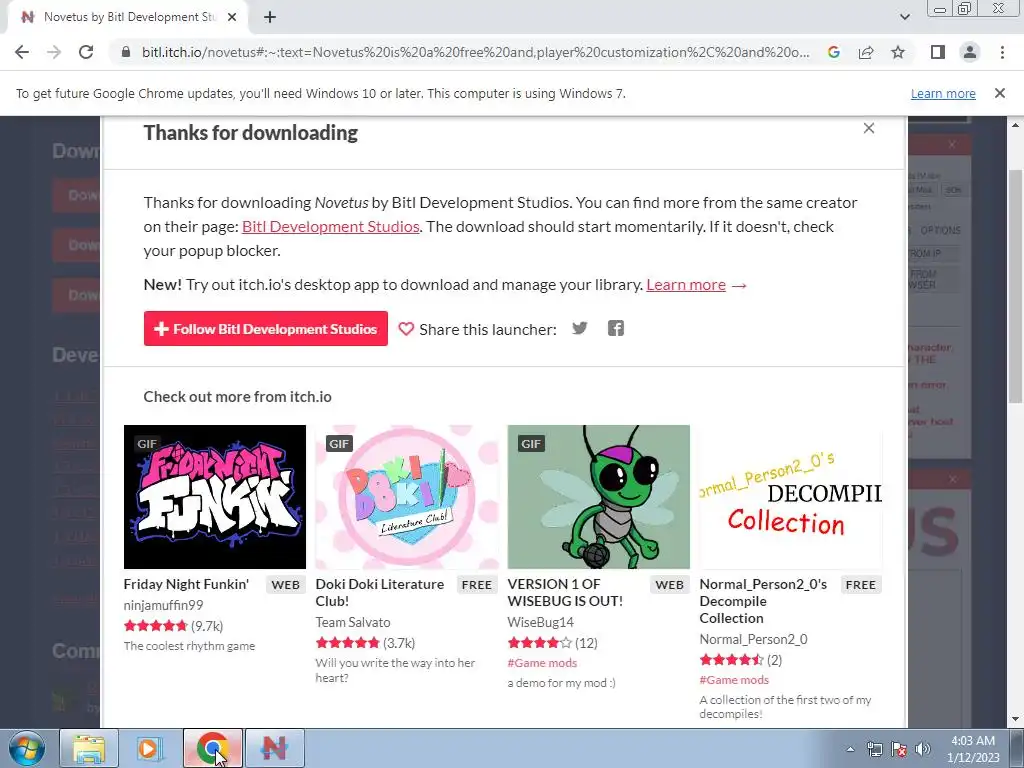The height and width of the screenshot is (768, 1024).
Task: Reload the current page
Action: (x=86, y=52)
